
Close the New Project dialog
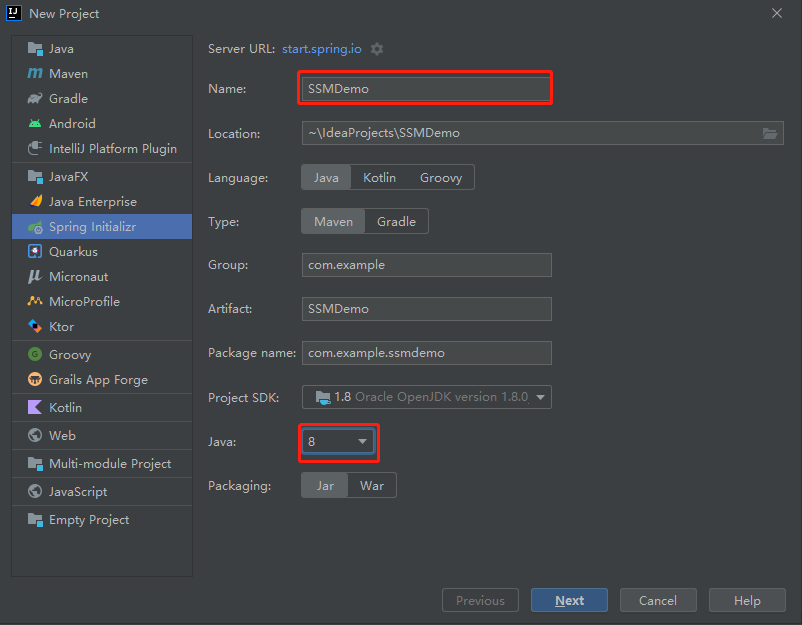click(x=777, y=13)
